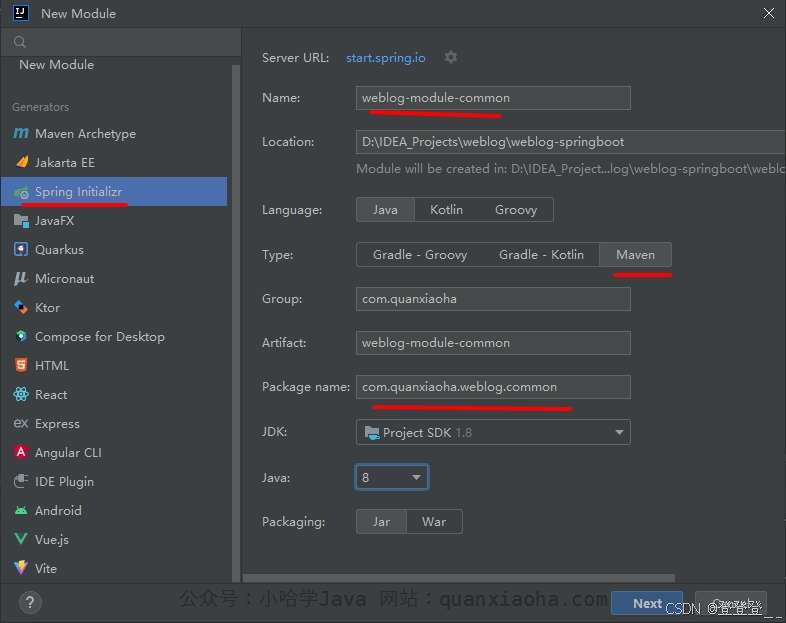Select the Maven Archetype generator icon
Image resolution: width=786 pixels, height=623 pixels.
click(21, 133)
